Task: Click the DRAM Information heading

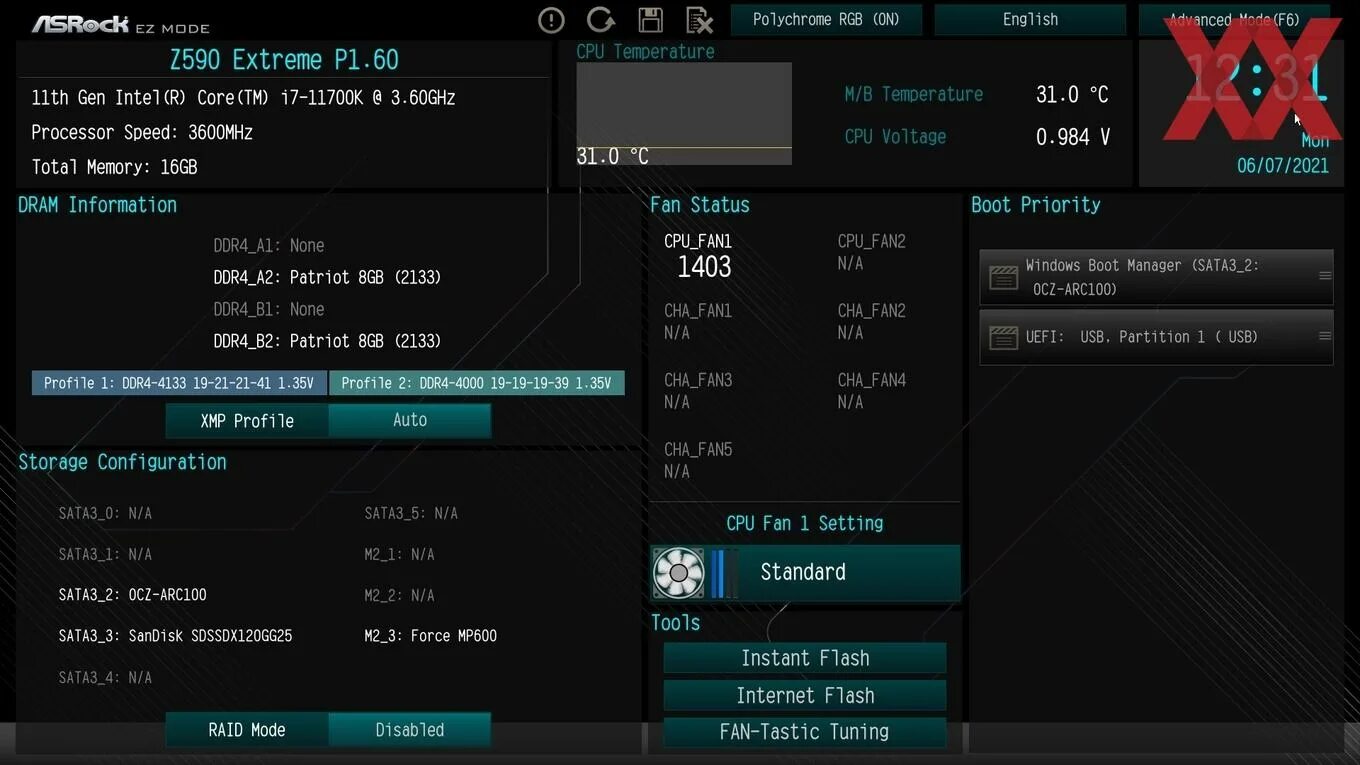Action: (x=97, y=205)
